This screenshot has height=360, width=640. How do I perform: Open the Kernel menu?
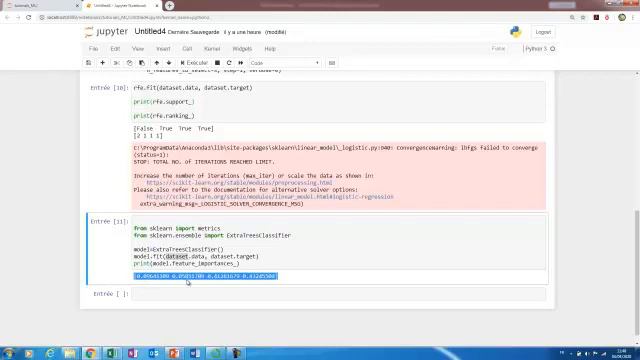(x=212, y=49)
